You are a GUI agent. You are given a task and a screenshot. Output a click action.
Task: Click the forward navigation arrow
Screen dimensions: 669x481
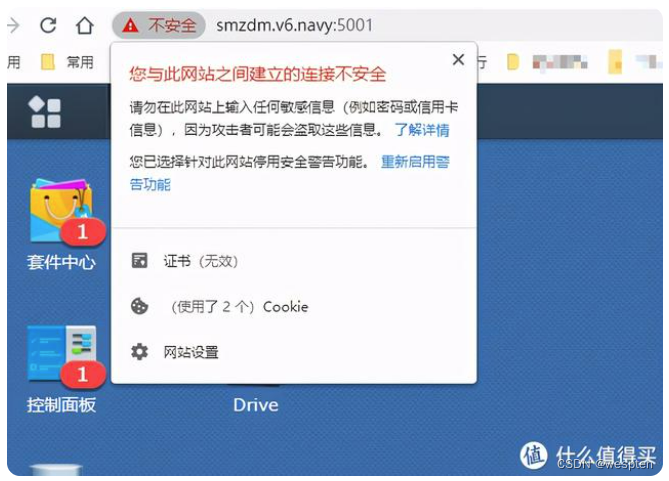[14, 25]
